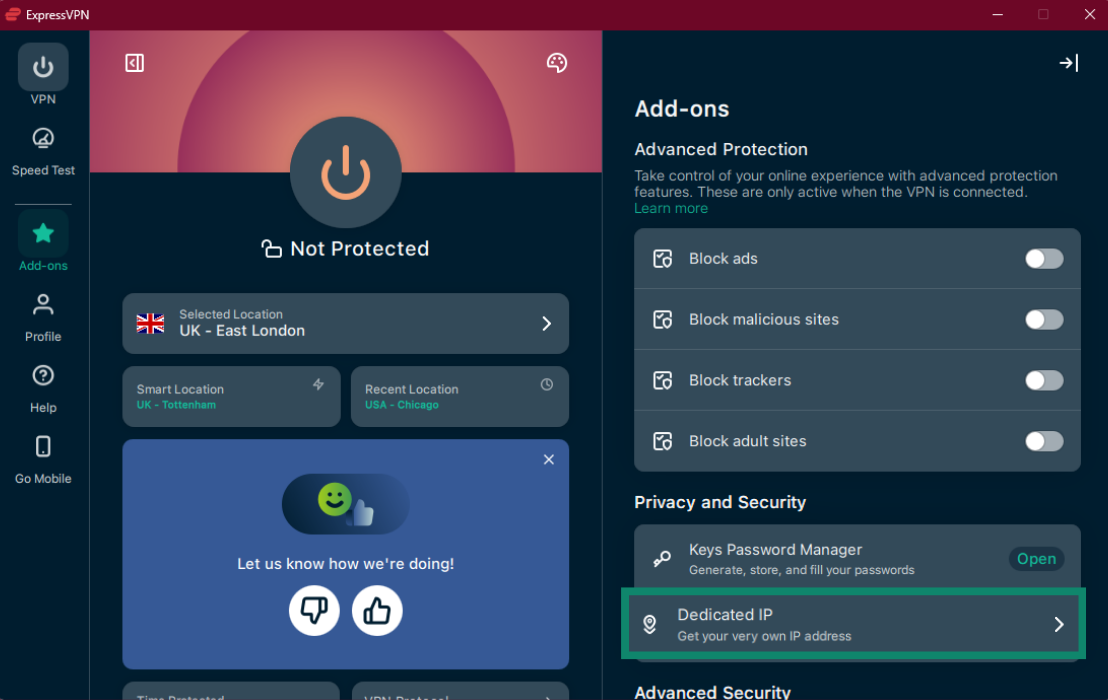Open the theme palette icon
The image size is (1108, 700).
pos(557,63)
